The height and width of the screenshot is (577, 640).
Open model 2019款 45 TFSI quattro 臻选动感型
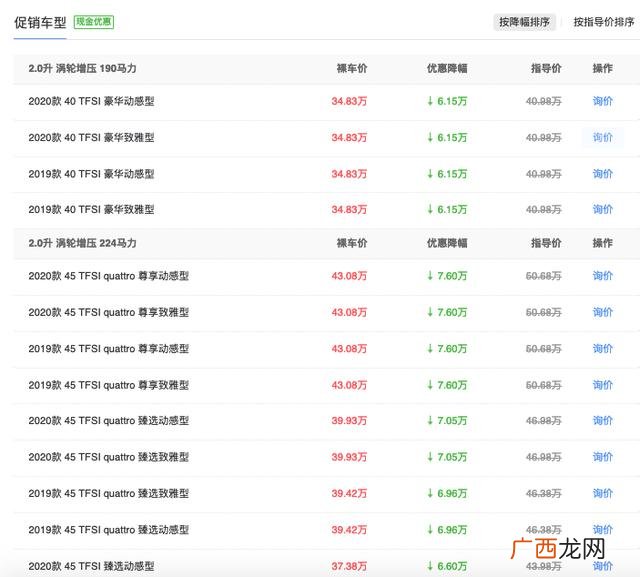pos(109,530)
